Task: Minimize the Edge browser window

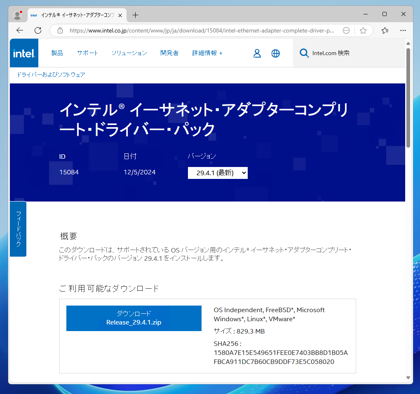Action: 366,14
